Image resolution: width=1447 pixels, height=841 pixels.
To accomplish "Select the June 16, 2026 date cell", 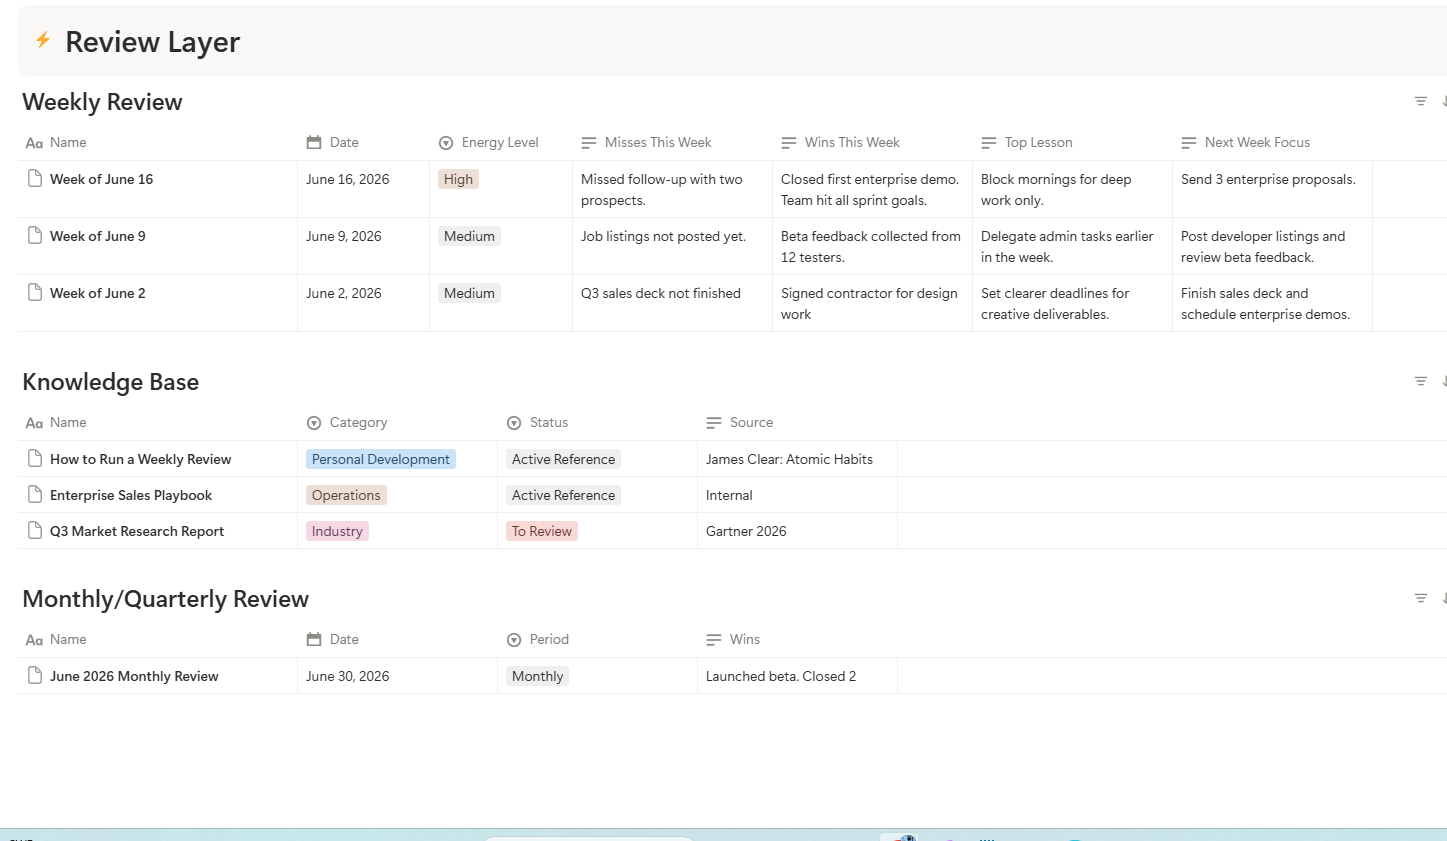I will click(363, 189).
